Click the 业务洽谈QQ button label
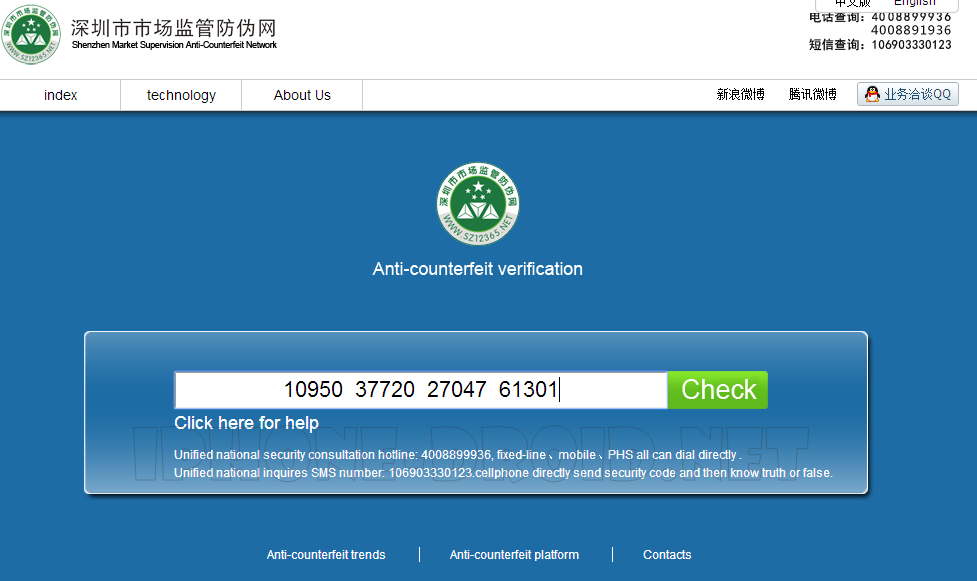 [917, 94]
